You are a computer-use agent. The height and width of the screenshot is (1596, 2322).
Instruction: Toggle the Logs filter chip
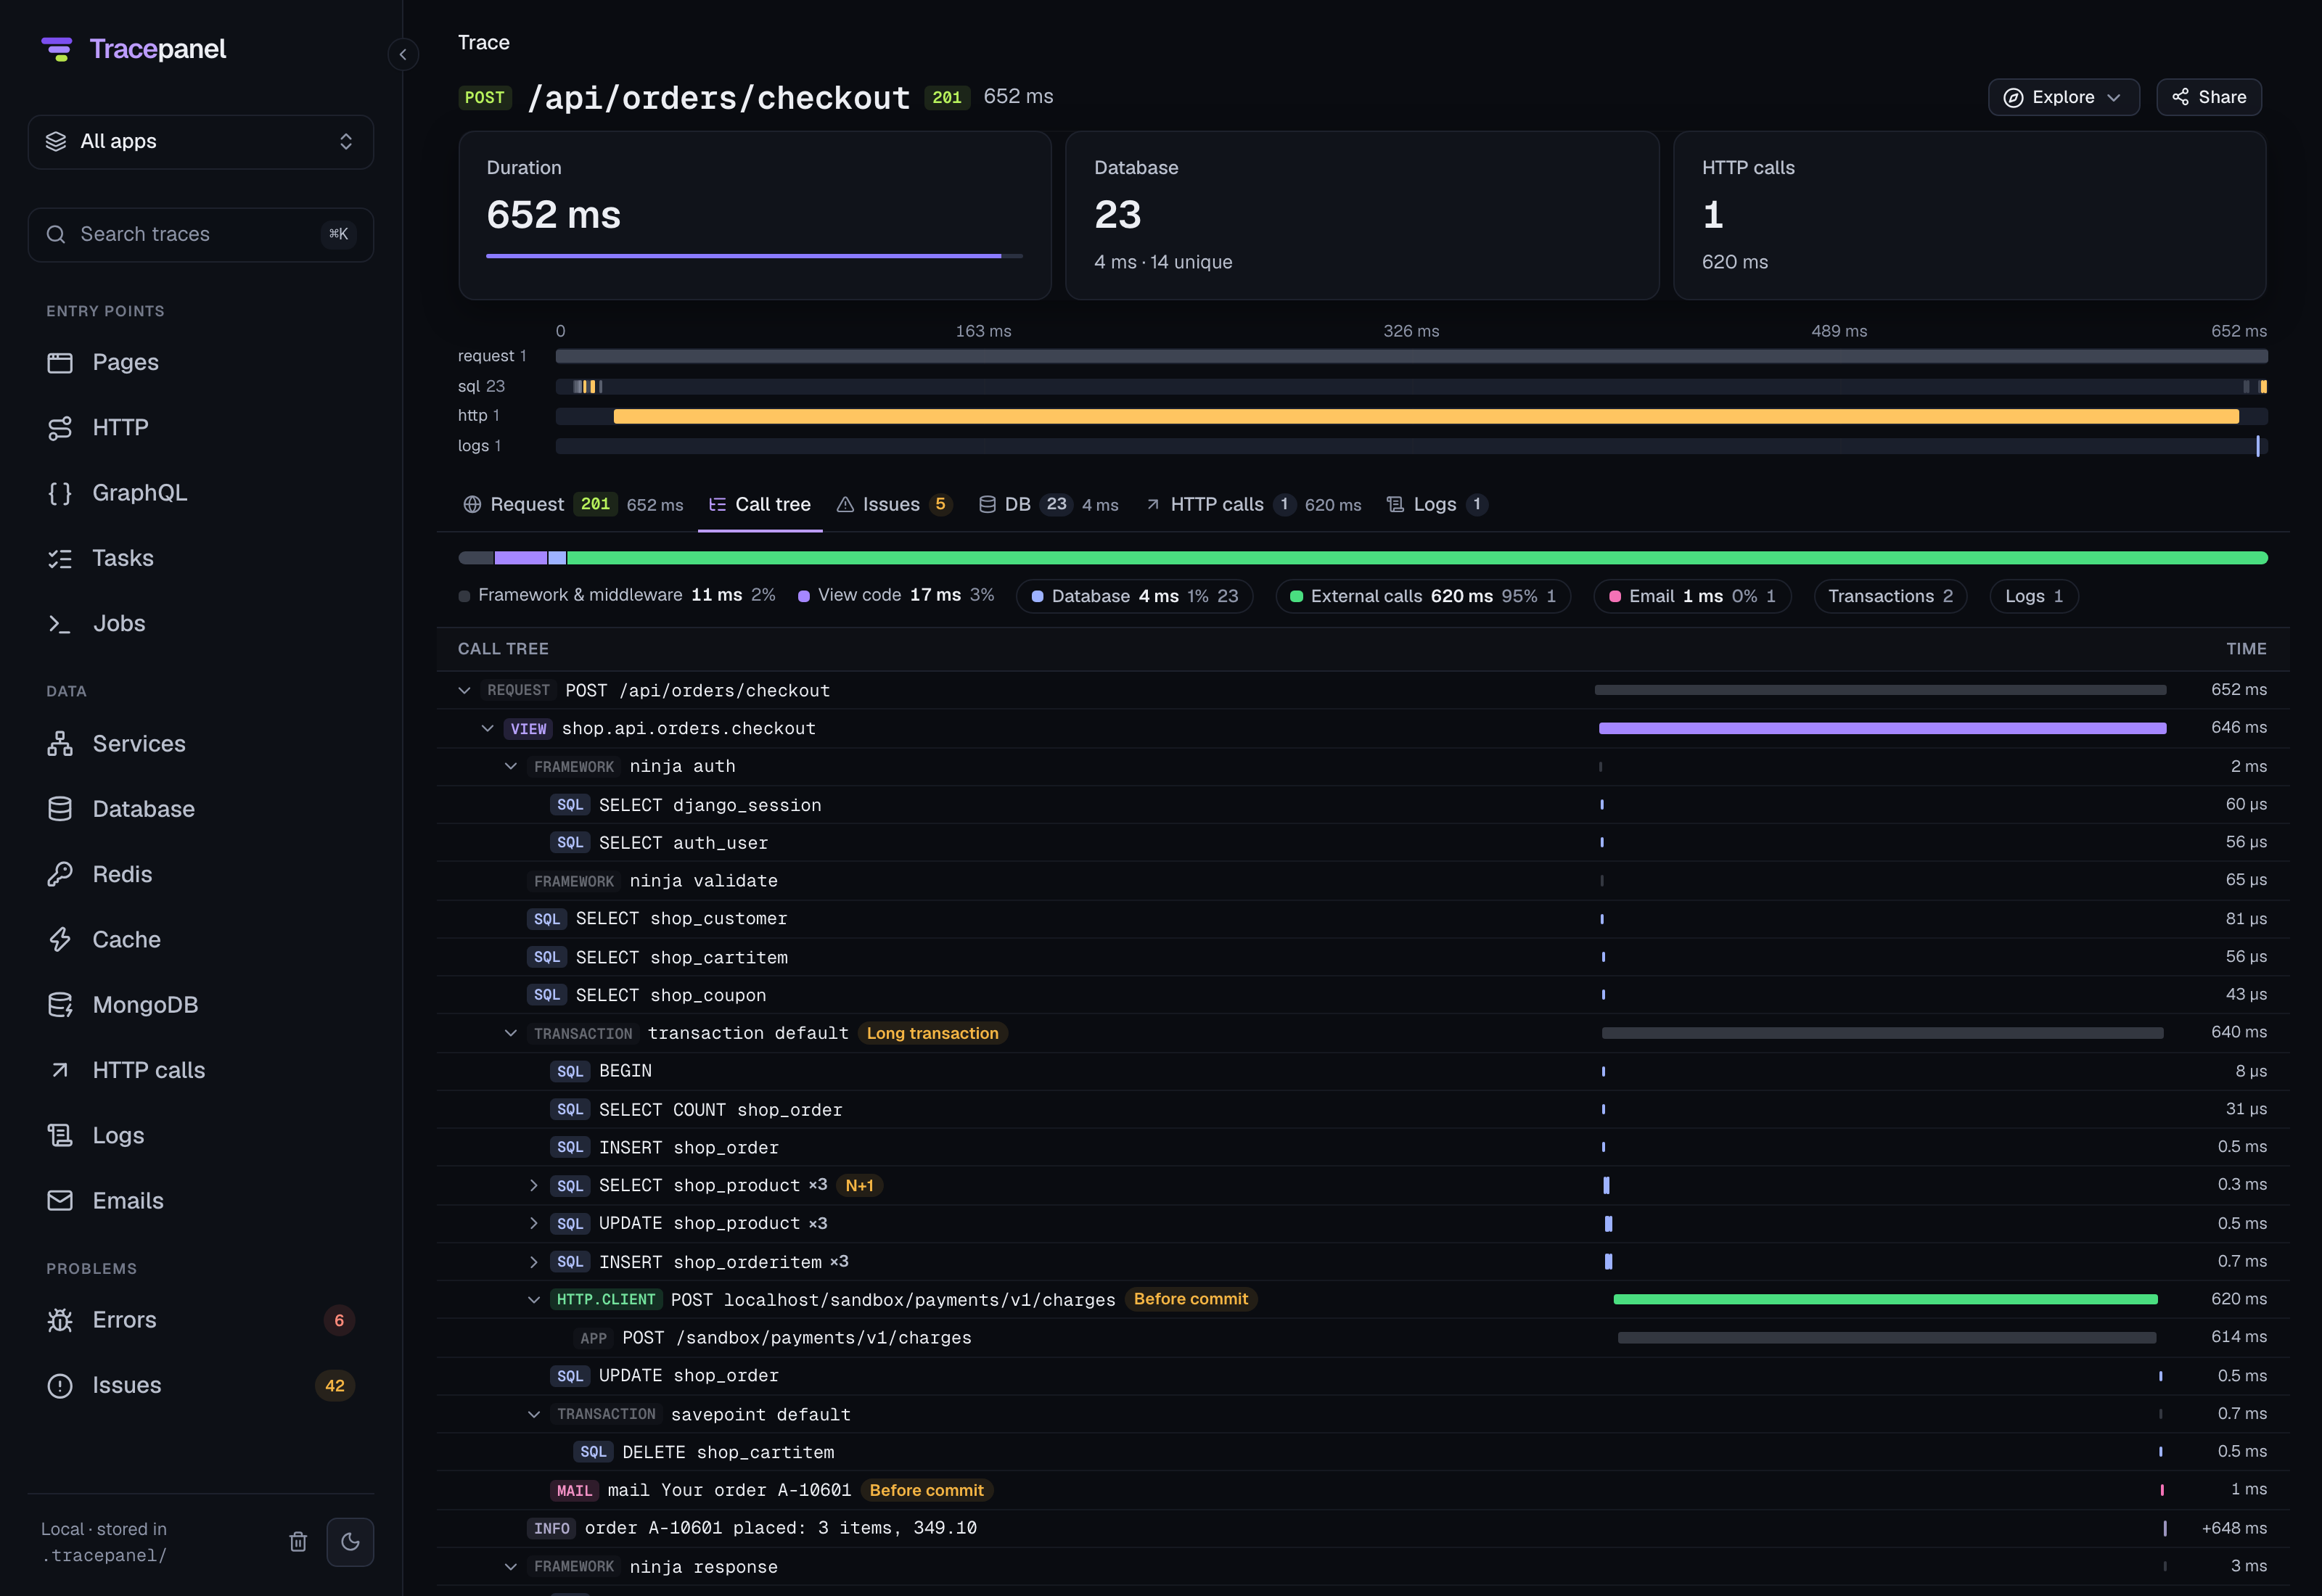(2033, 596)
